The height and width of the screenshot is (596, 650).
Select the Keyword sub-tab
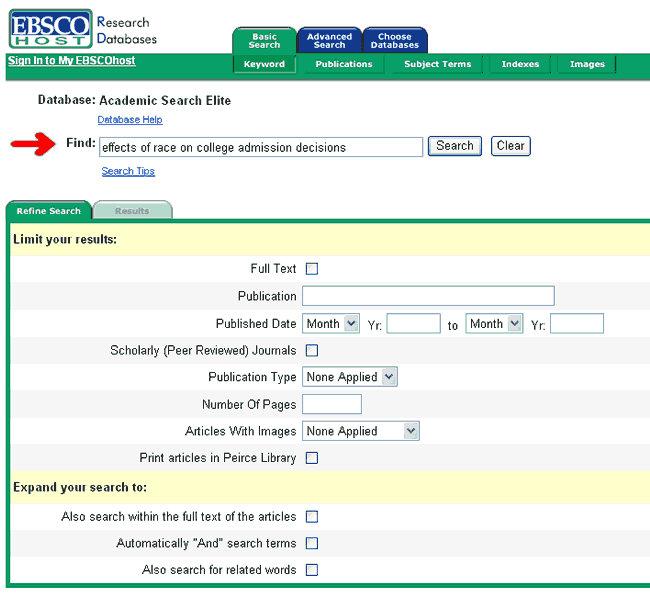click(x=264, y=64)
